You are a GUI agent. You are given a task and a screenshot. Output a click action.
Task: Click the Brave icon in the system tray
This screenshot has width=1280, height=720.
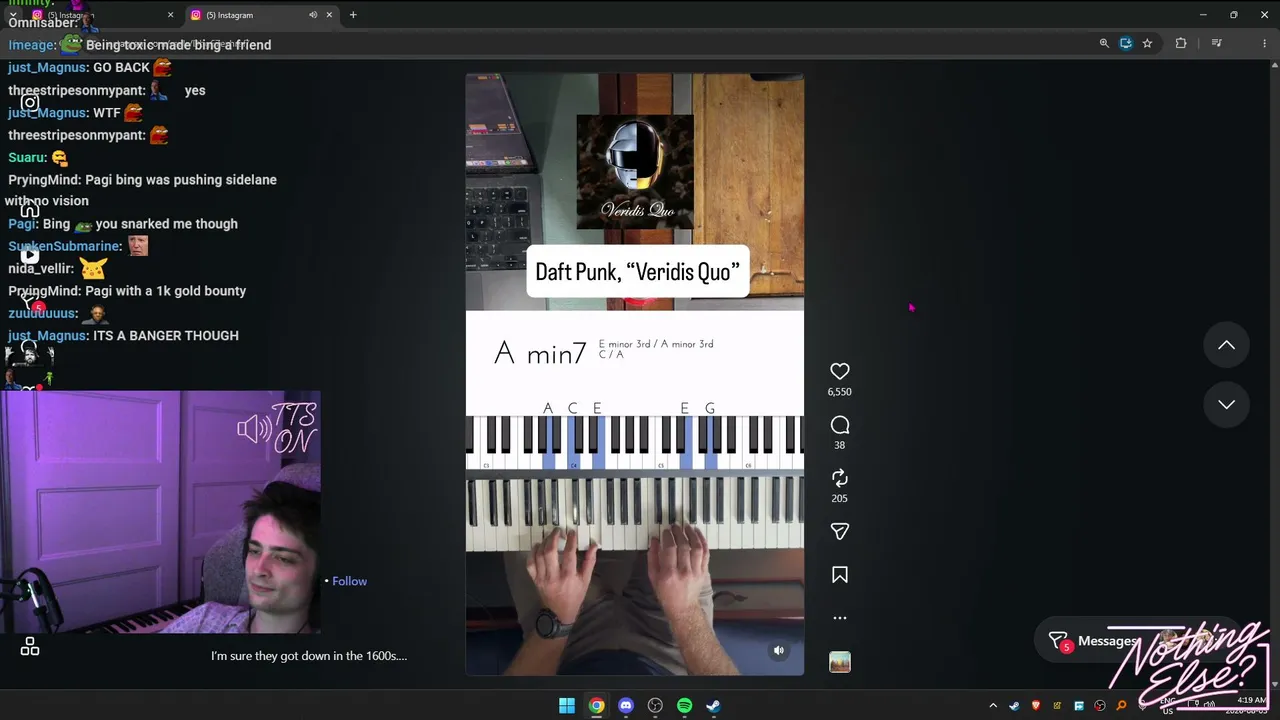pyautogui.click(x=1035, y=706)
